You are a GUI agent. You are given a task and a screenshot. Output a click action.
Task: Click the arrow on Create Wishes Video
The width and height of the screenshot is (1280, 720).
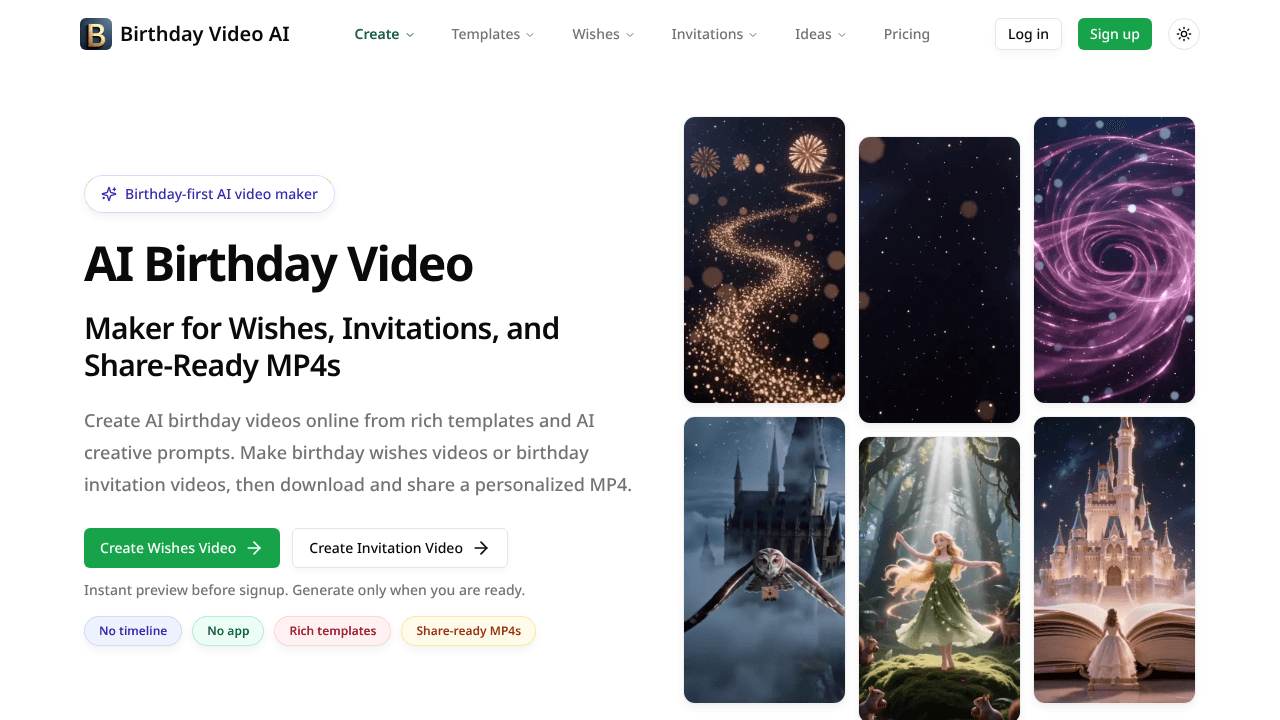pyautogui.click(x=254, y=548)
